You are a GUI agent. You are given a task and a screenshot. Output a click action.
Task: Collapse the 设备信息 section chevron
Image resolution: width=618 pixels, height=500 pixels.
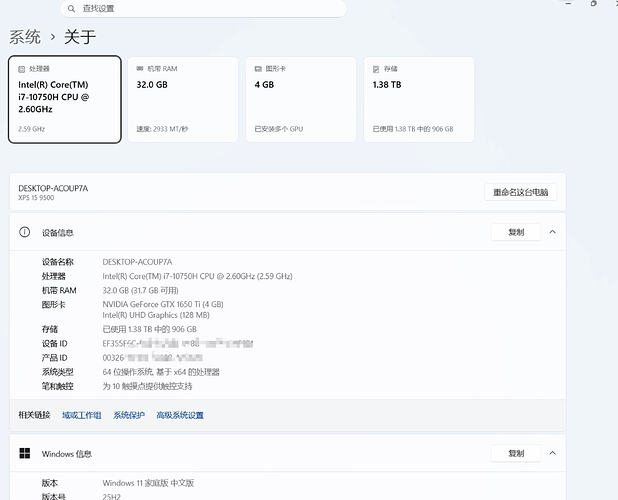pyautogui.click(x=553, y=232)
